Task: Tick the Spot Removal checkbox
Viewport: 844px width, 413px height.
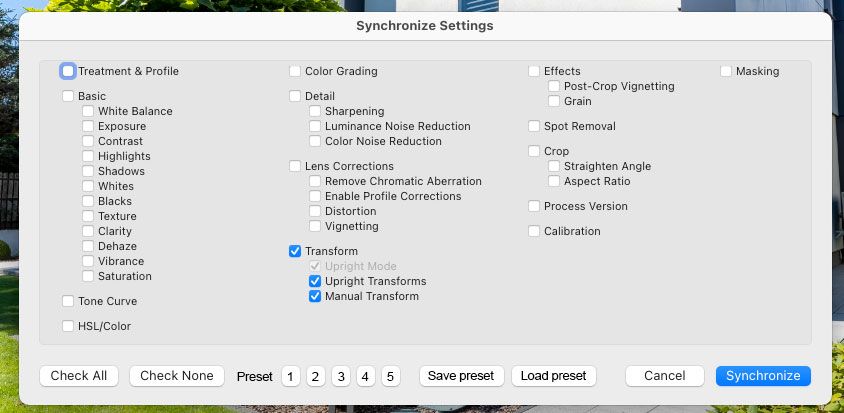Action: pyautogui.click(x=534, y=126)
